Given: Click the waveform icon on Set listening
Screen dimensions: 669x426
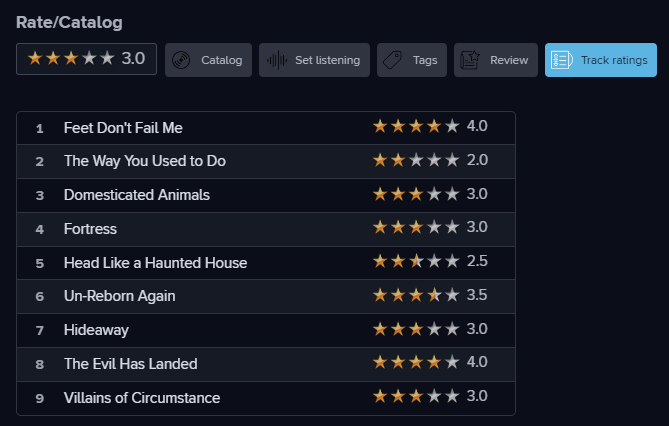Looking at the screenshot, I should click(x=277, y=60).
